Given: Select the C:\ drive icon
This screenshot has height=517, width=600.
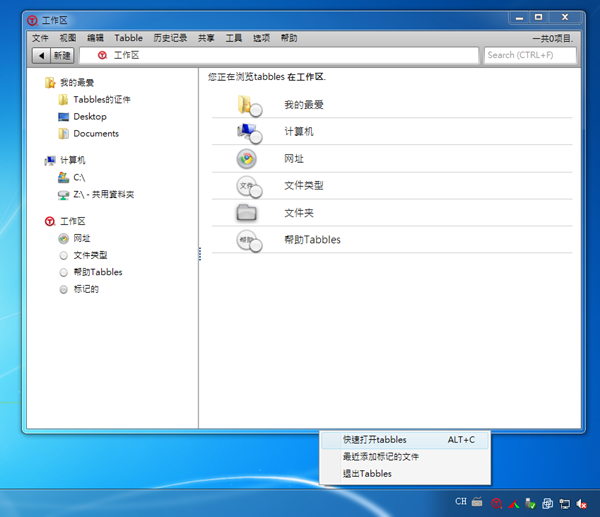Looking at the screenshot, I should (x=63, y=177).
